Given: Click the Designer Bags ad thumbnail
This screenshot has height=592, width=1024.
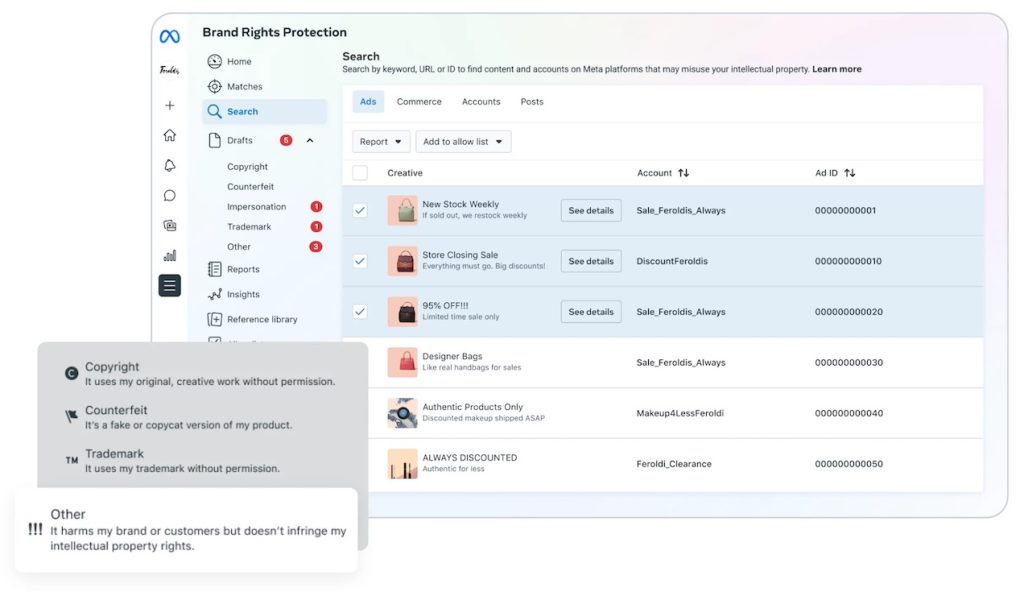Looking at the screenshot, I should coord(402,362).
